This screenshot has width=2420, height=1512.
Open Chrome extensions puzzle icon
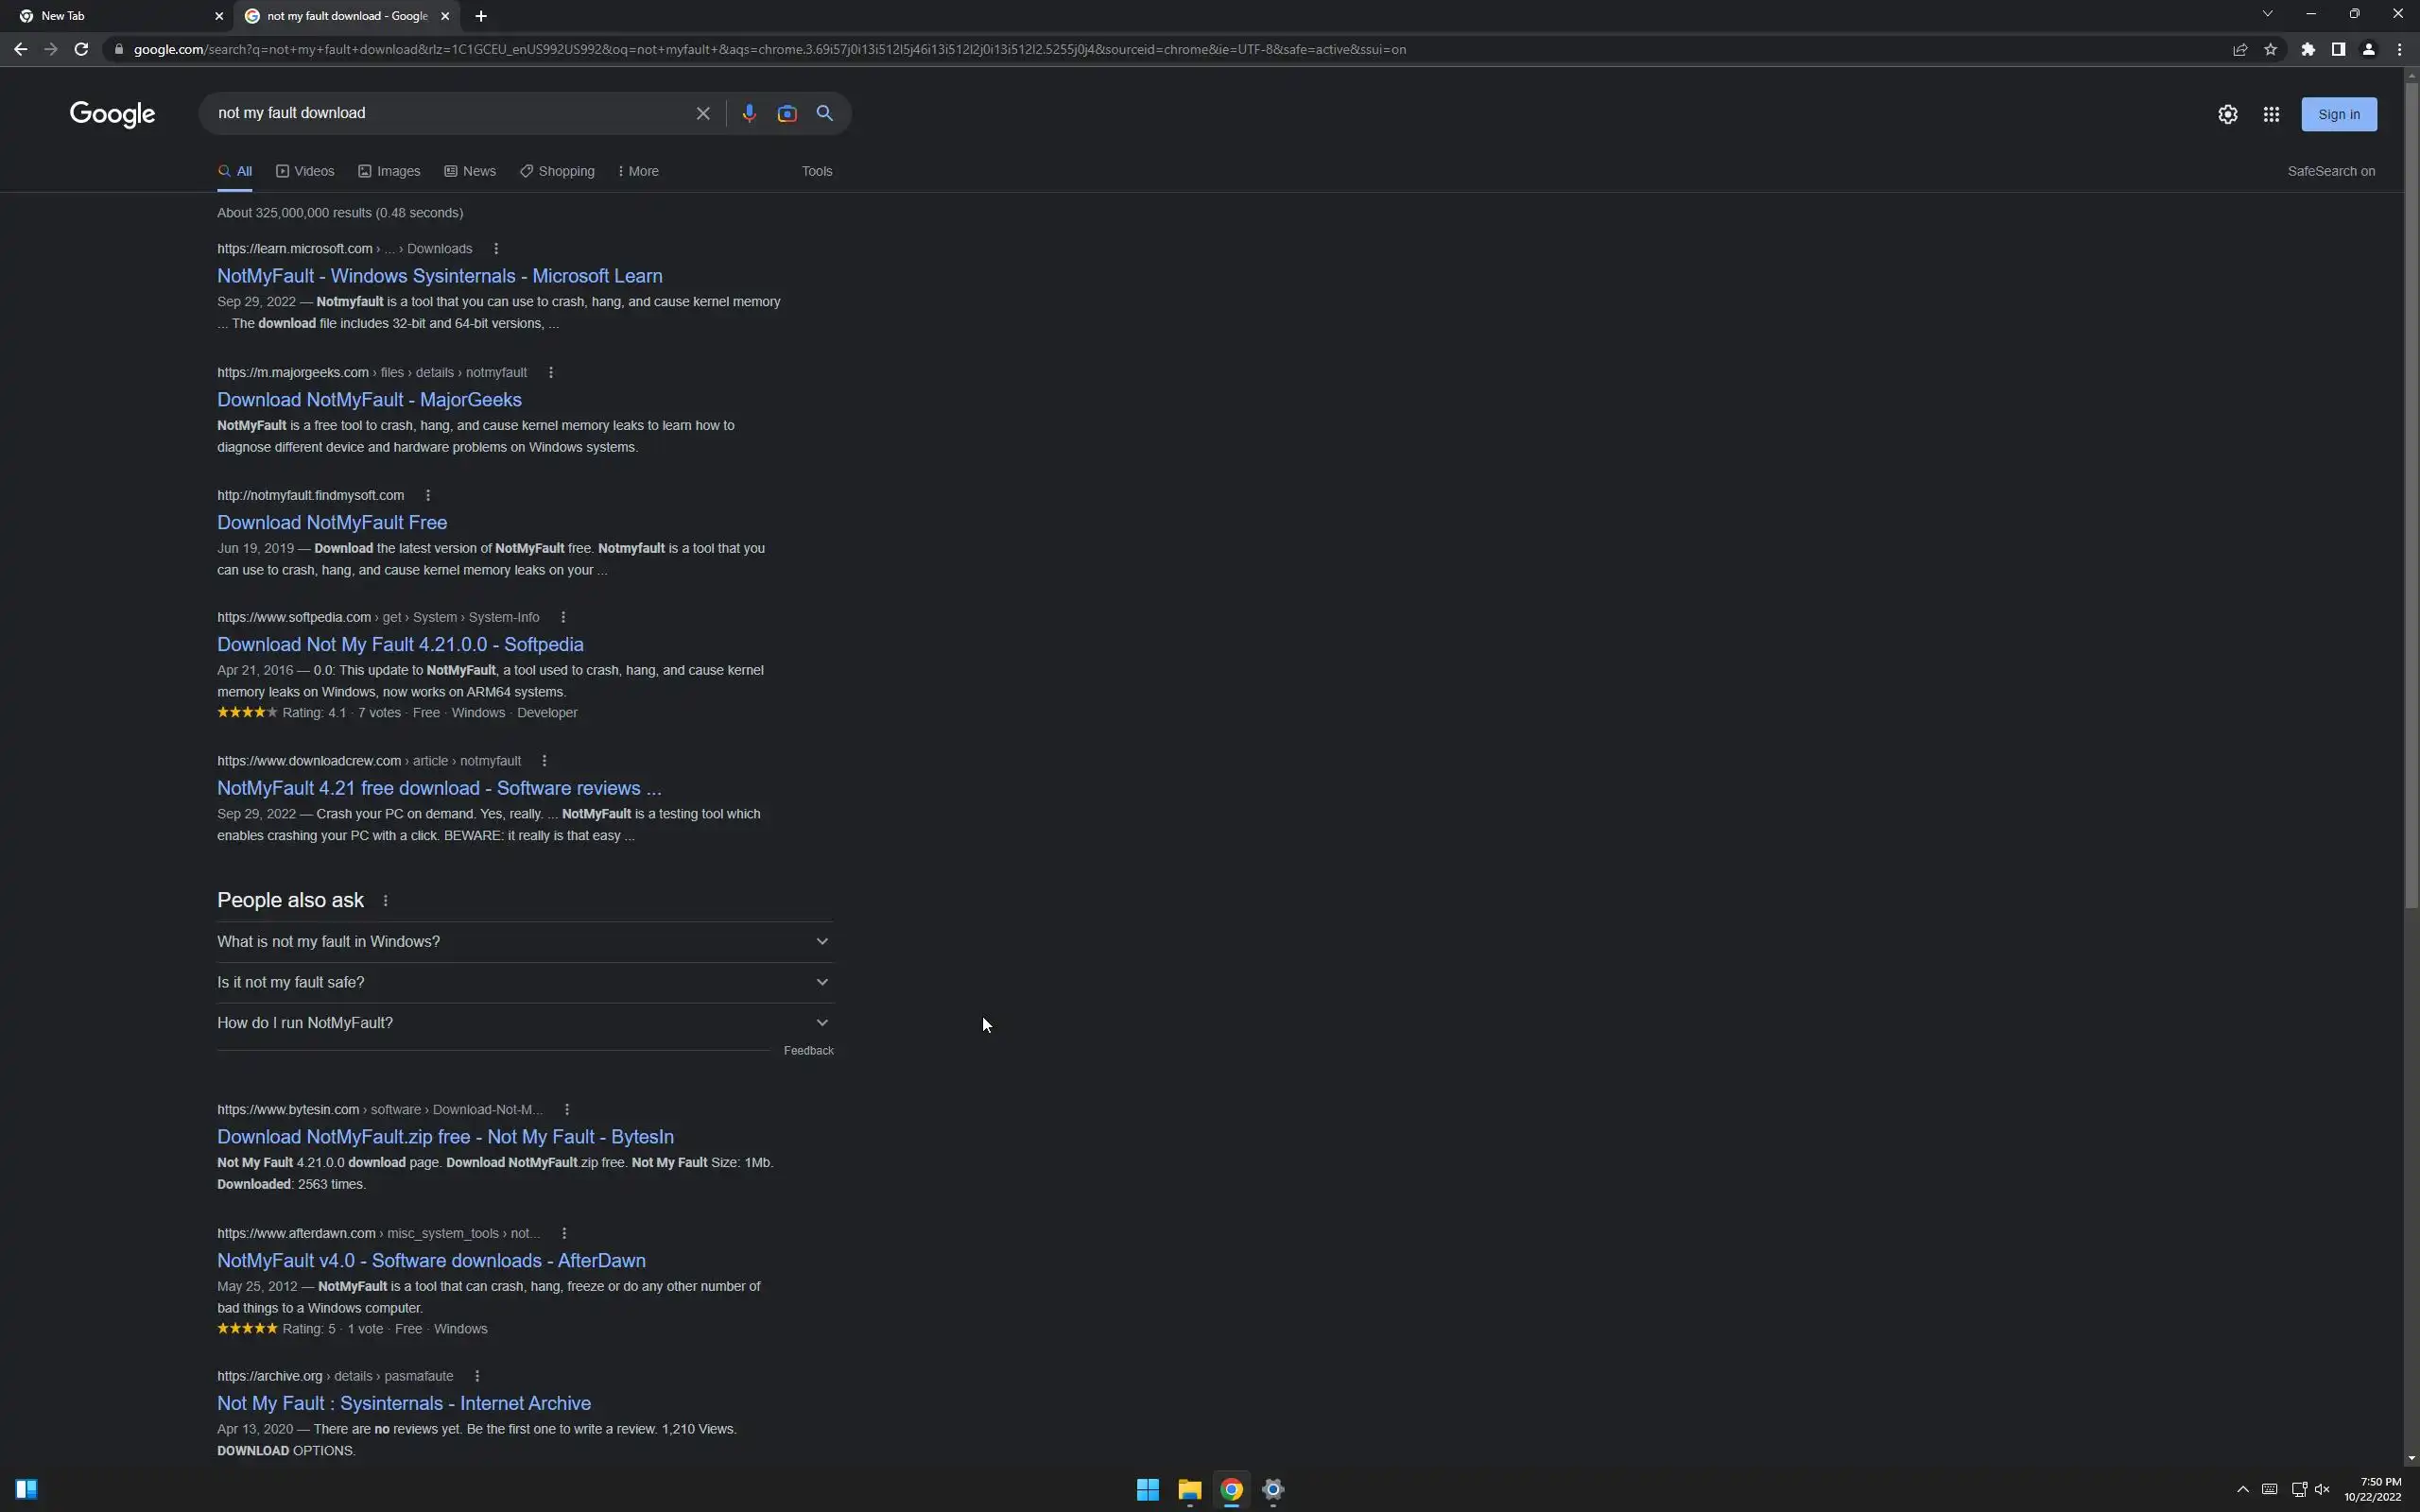pos(2308,49)
